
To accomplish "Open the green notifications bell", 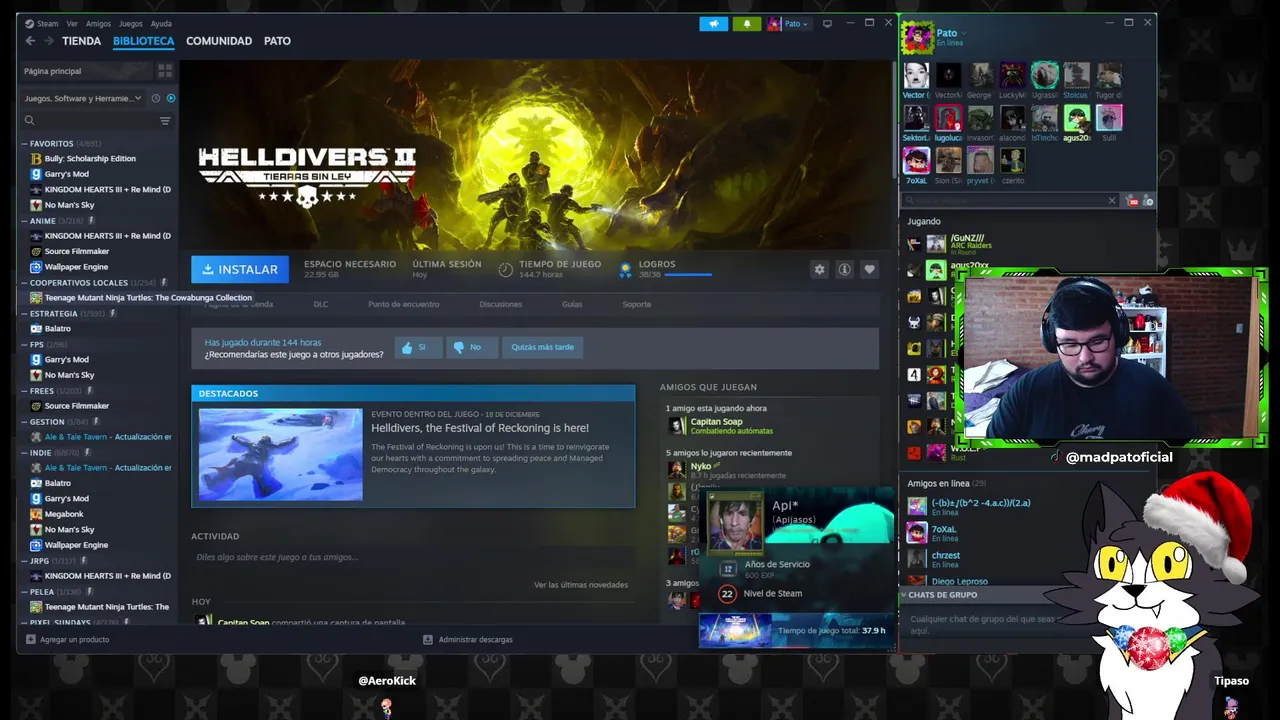I will point(746,24).
